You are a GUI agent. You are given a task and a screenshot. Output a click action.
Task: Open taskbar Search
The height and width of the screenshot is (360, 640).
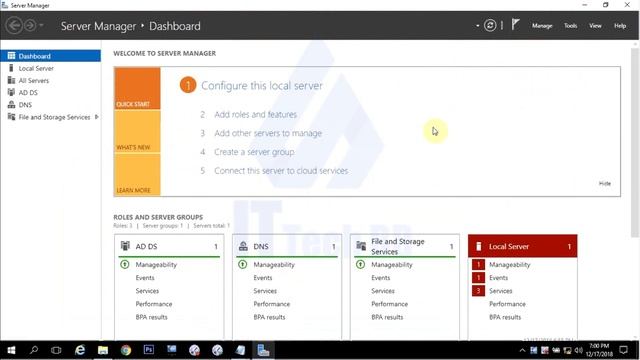pyautogui.click(x=34, y=350)
